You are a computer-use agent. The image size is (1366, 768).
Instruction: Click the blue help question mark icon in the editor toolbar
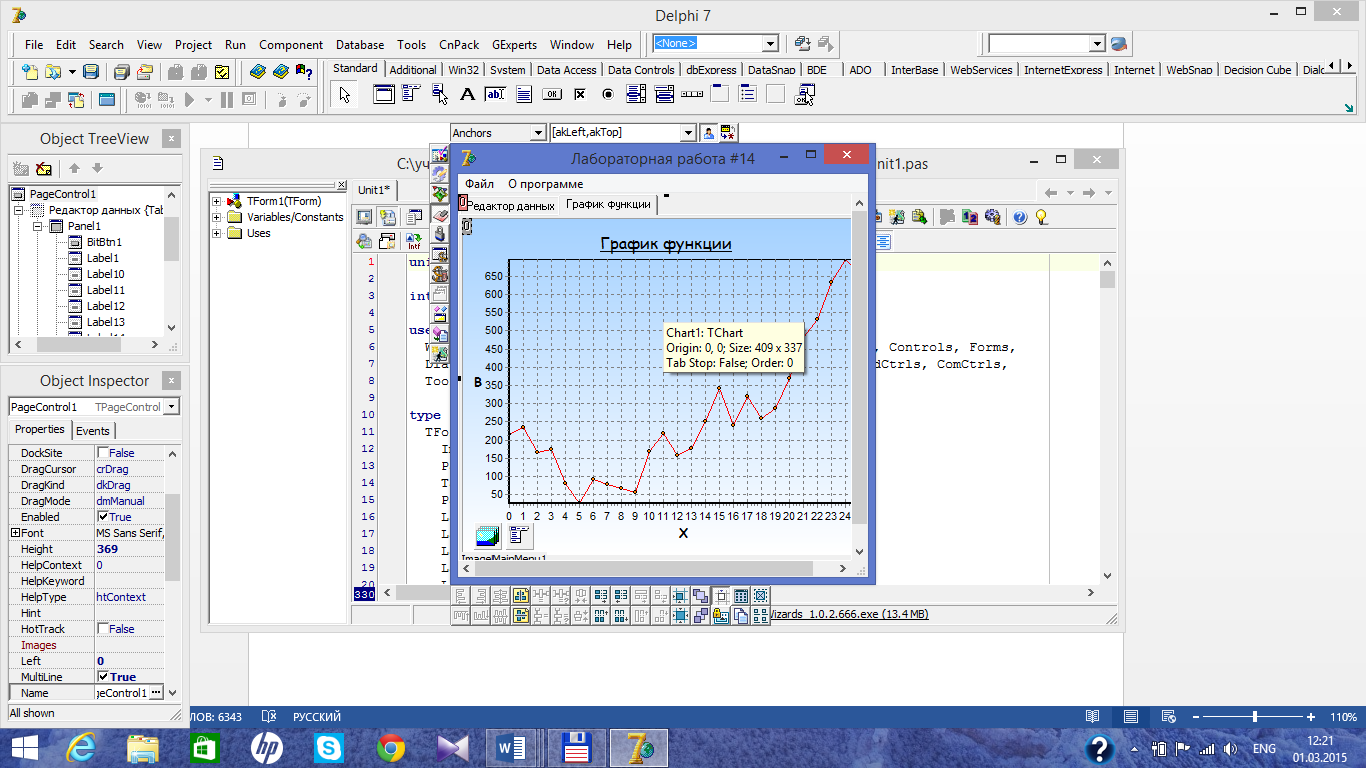coord(1020,217)
